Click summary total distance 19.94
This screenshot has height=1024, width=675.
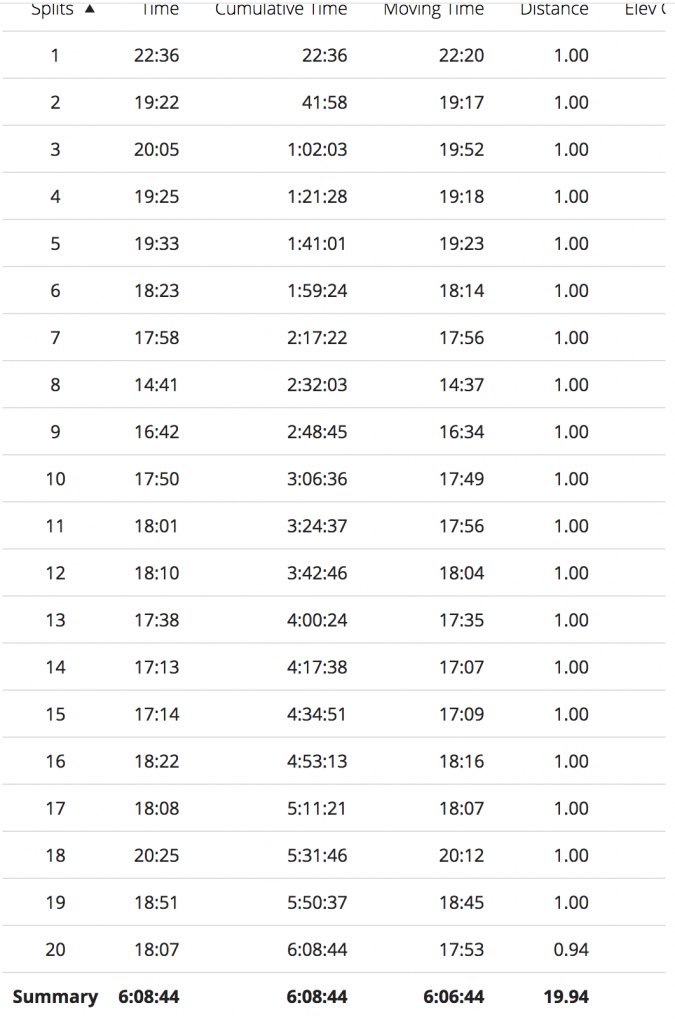(566, 997)
